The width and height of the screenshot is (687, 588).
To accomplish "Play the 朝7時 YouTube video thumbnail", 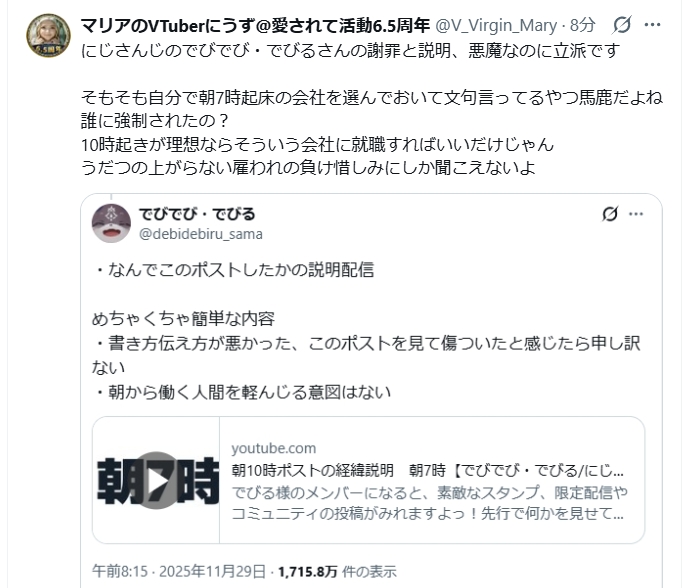I will point(157,480).
